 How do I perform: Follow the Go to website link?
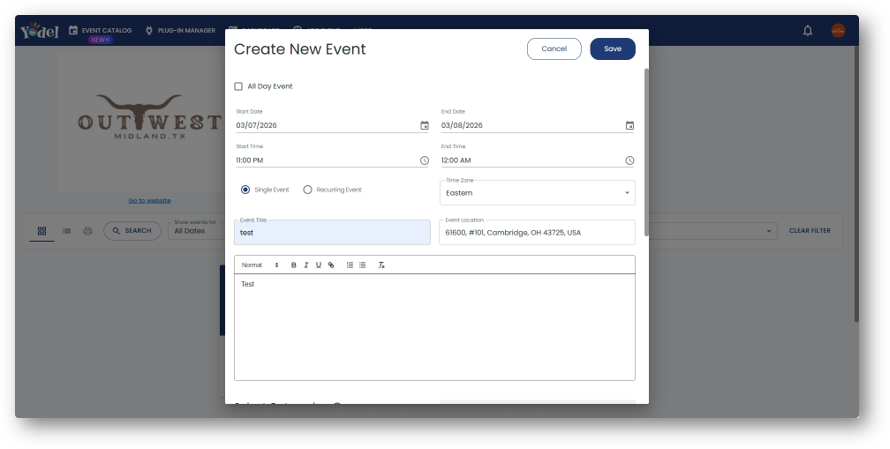(149, 200)
